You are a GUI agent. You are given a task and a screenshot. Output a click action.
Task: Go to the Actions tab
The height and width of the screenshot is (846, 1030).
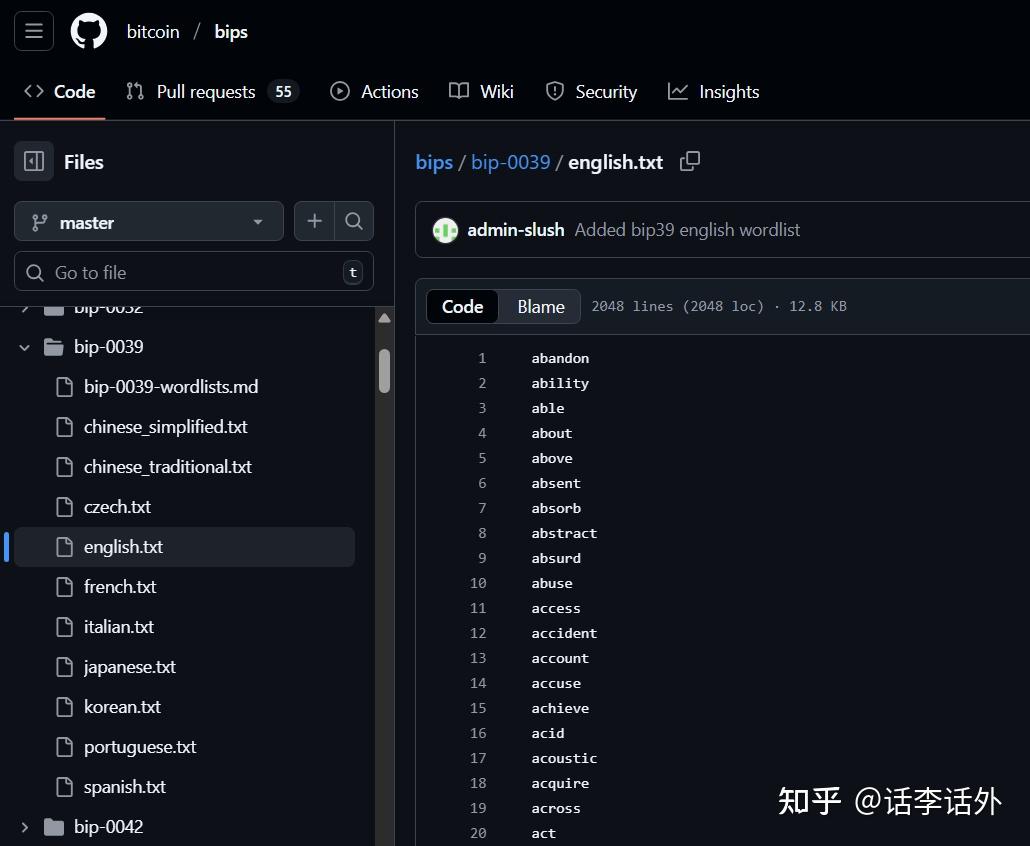tap(374, 91)
